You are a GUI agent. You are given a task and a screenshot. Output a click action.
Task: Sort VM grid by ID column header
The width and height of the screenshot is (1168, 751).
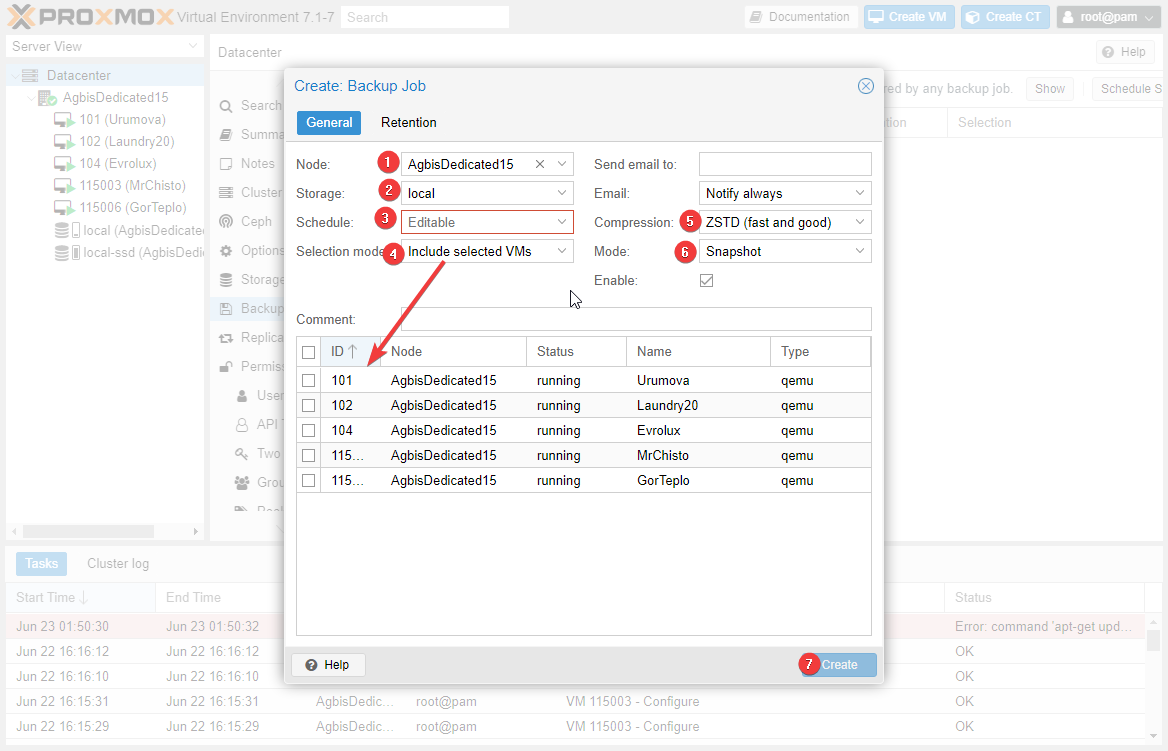point(349,352)
